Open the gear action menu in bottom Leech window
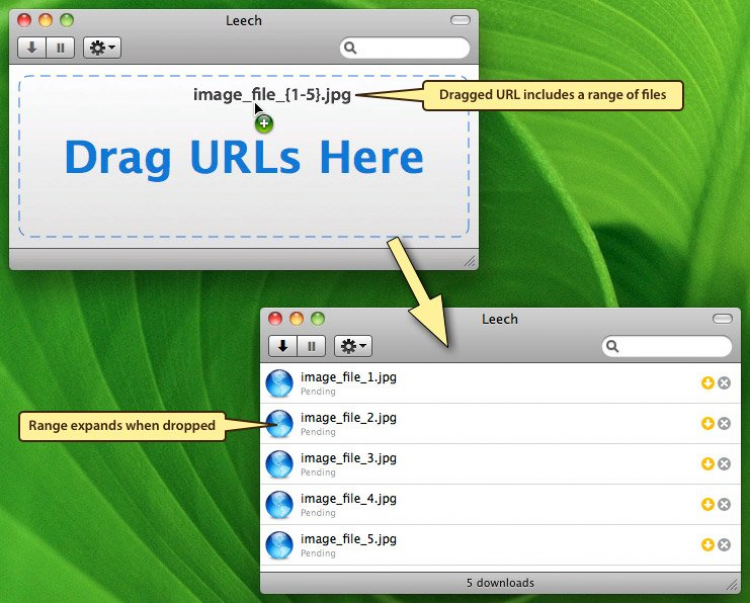Viewport: 750px width, 603px height. 353,346
